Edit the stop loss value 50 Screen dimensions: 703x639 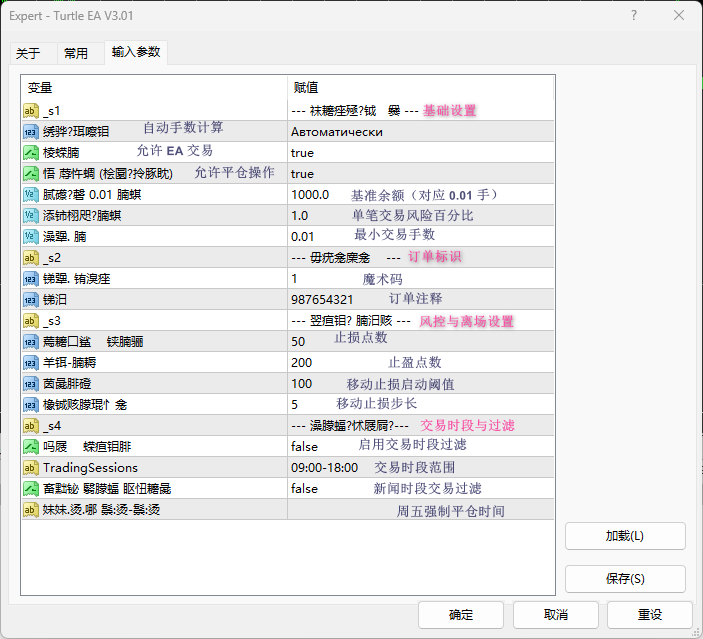[x=421, y=342]
